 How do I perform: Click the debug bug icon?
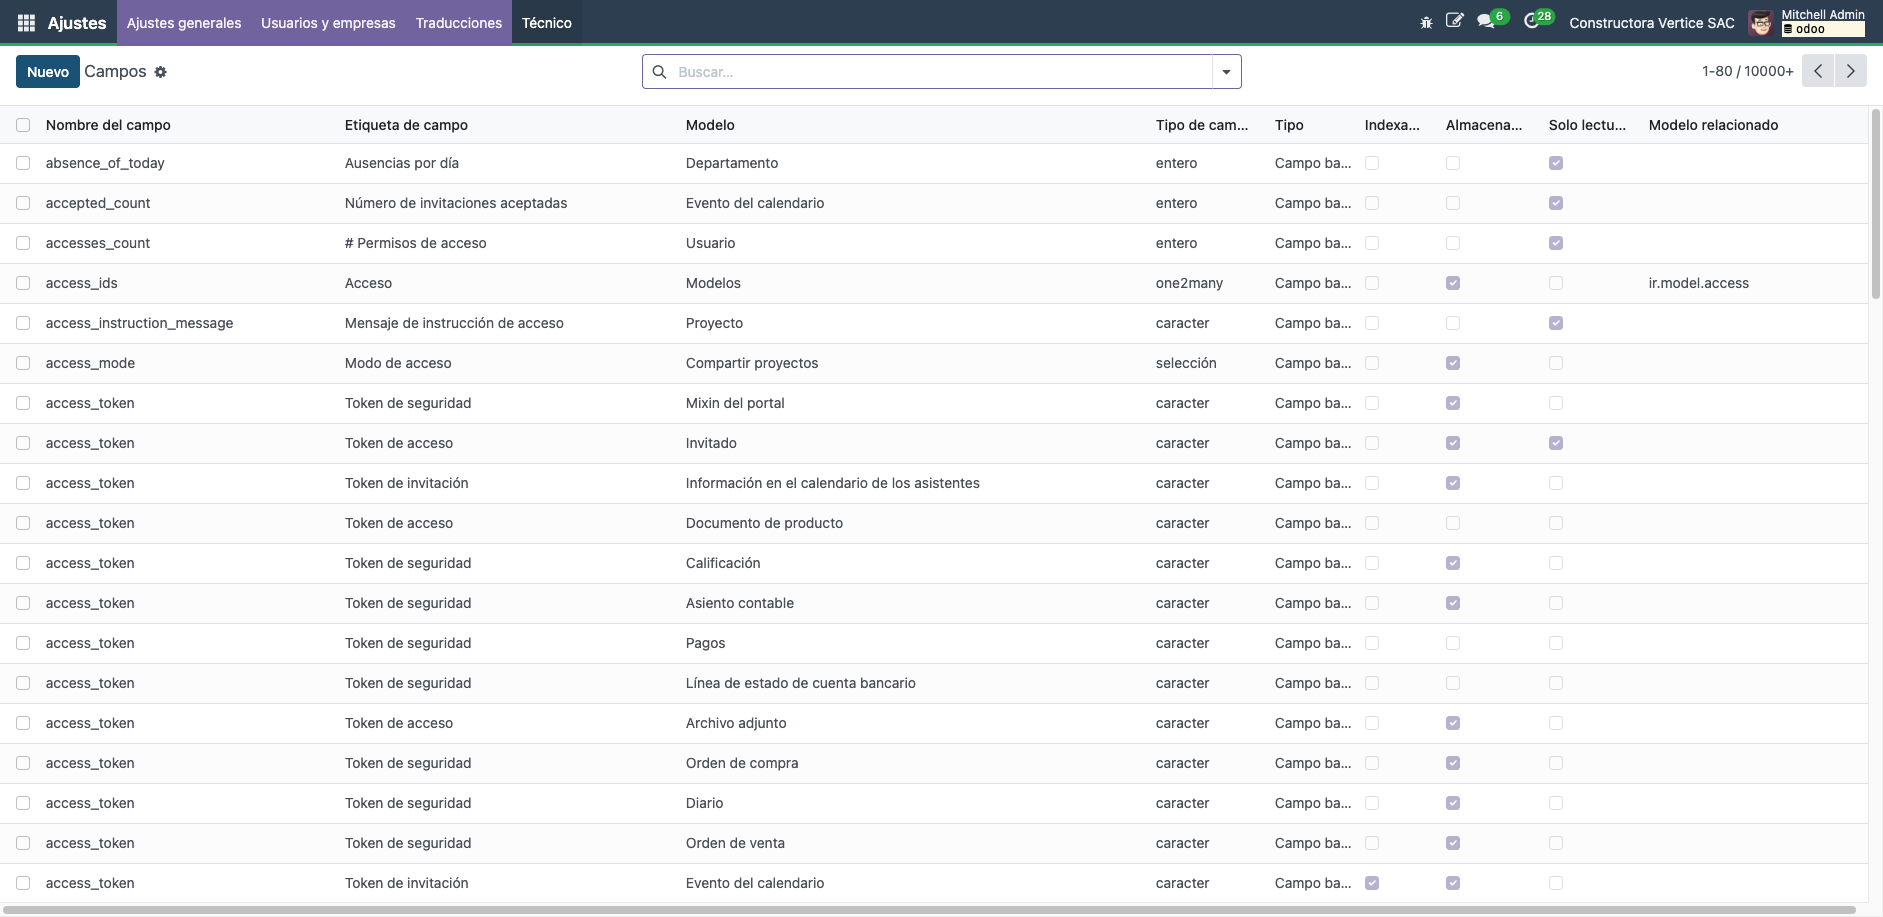coord(1426,22)
